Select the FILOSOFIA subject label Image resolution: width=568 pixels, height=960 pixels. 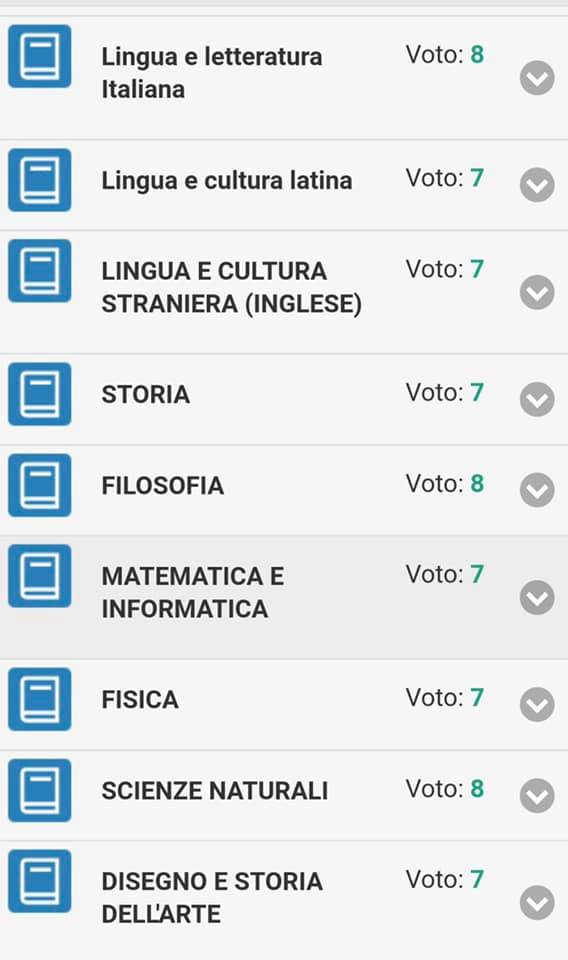tap(163, 486)
